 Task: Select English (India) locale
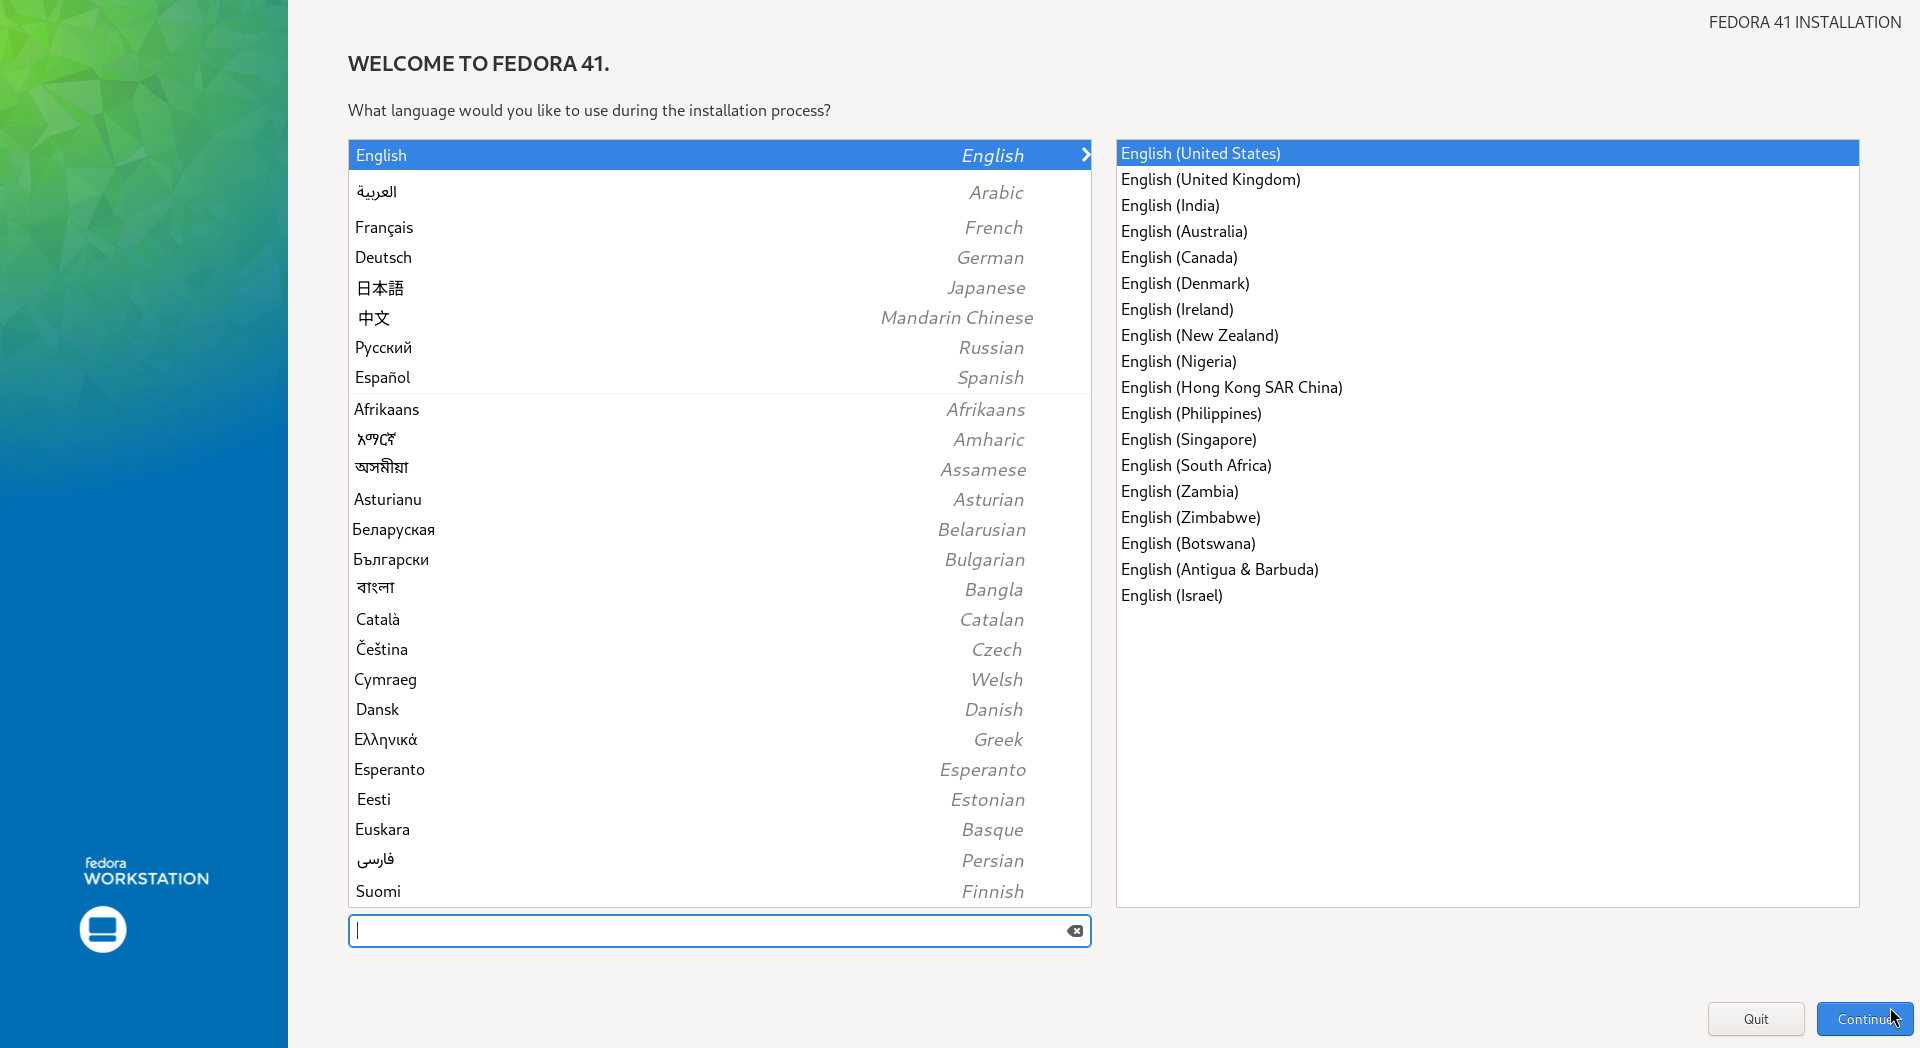(1487, 205)
